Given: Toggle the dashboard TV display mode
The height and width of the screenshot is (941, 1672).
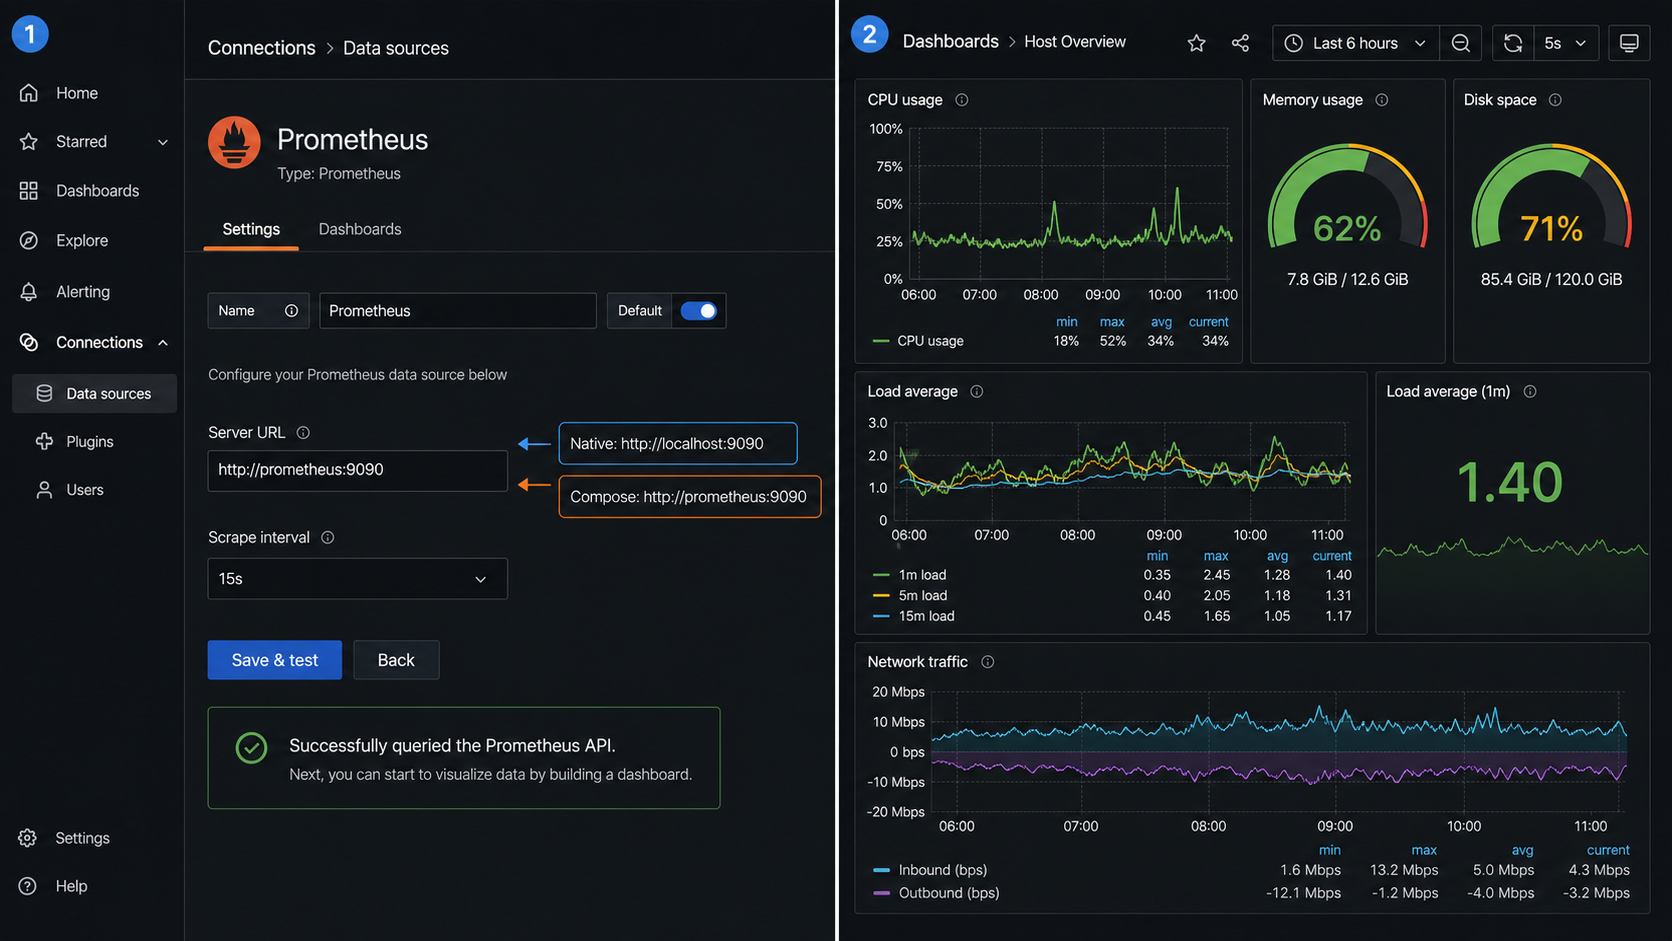Looking at the screenshot, I should click(1629, 43).
